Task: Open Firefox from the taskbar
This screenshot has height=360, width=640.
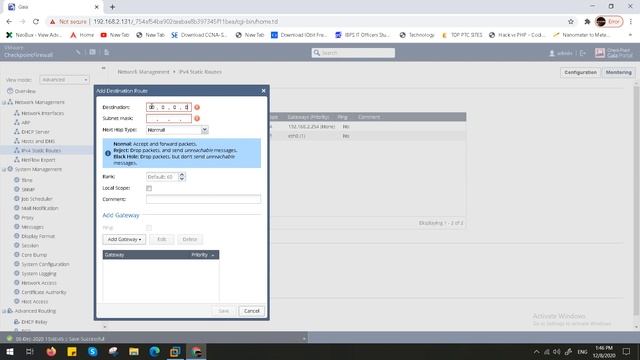Action: 51,352
